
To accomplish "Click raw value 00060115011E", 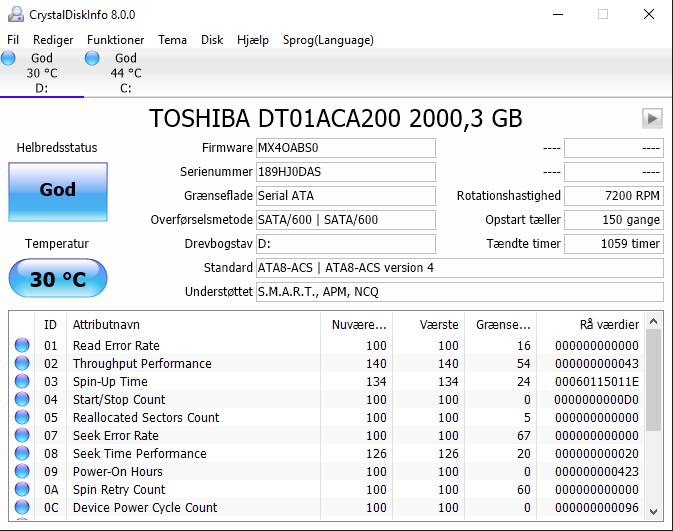I will click(x=597, y=382).
